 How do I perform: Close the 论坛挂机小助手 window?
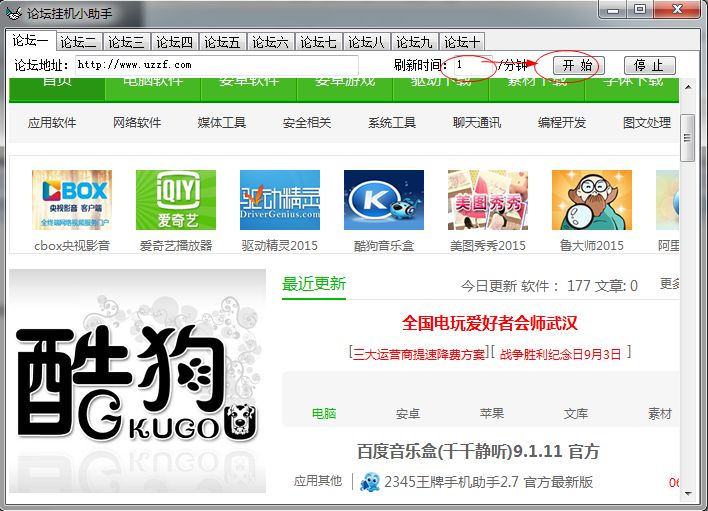[677, 10]
